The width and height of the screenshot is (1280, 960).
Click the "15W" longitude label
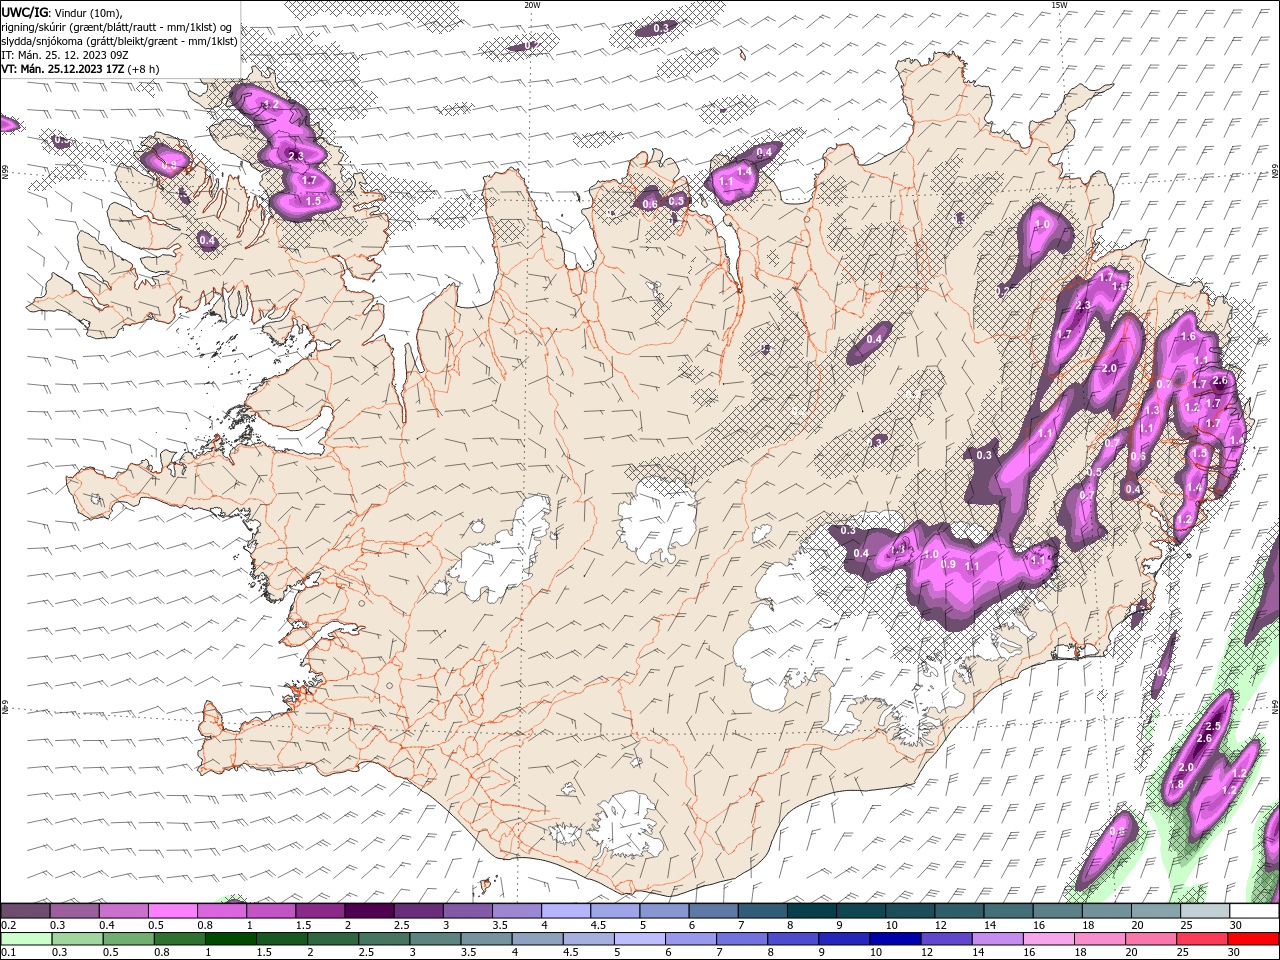1059,5
